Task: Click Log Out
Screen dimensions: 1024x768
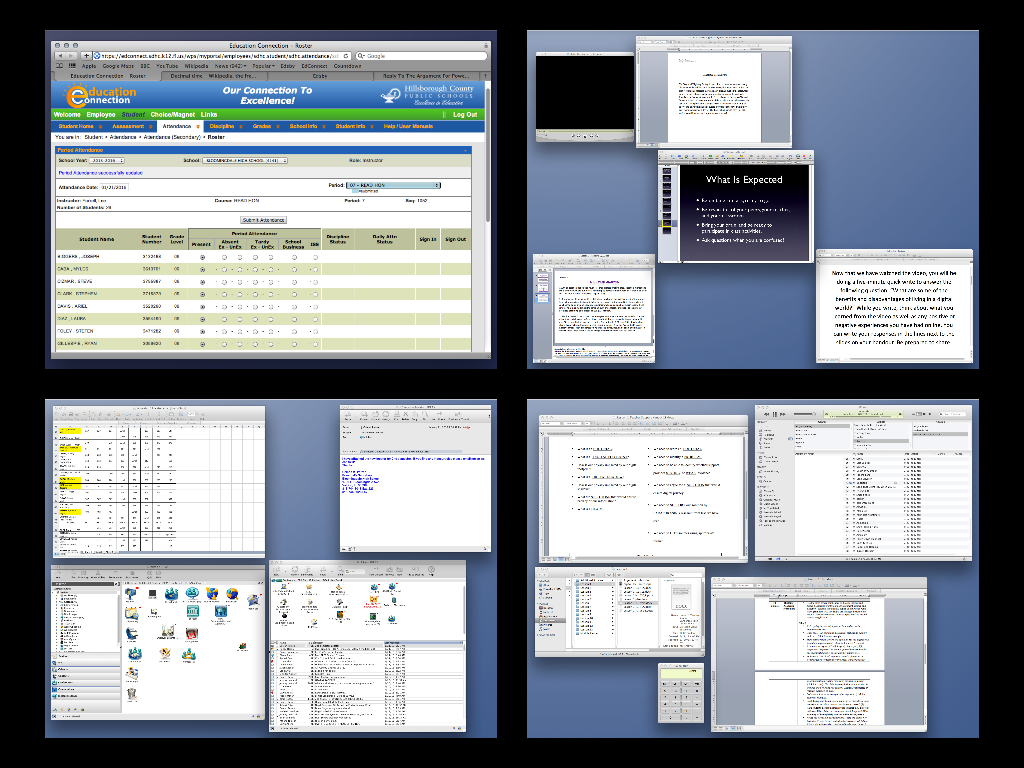Action: coord(465,115)
